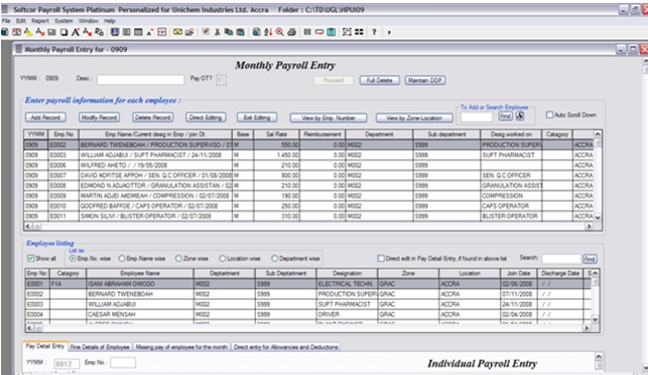Click the blue monitor icon in toolbar

point(115,32)
